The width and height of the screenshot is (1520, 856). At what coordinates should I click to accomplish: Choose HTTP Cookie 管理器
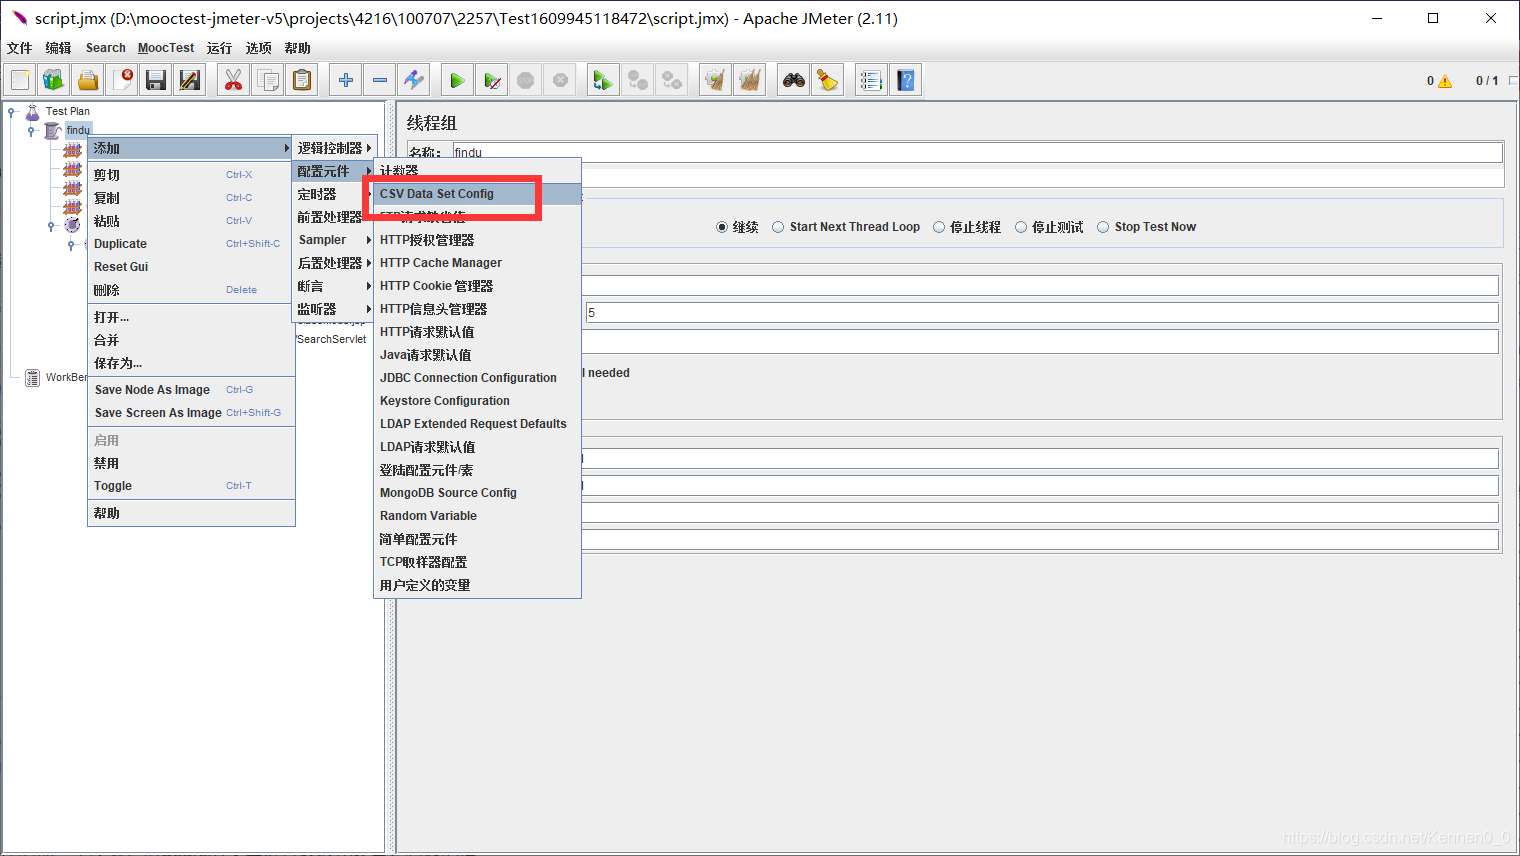click(x=477, y=286)
